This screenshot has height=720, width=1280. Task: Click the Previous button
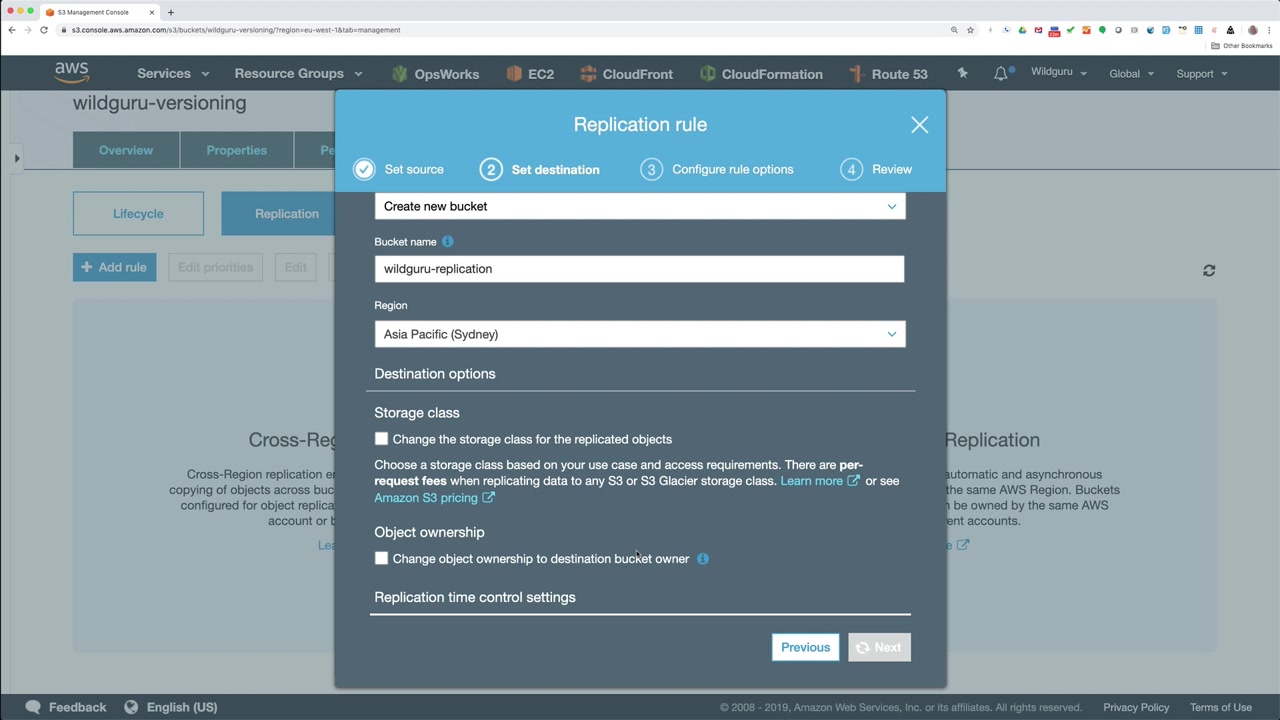[805, 647]
